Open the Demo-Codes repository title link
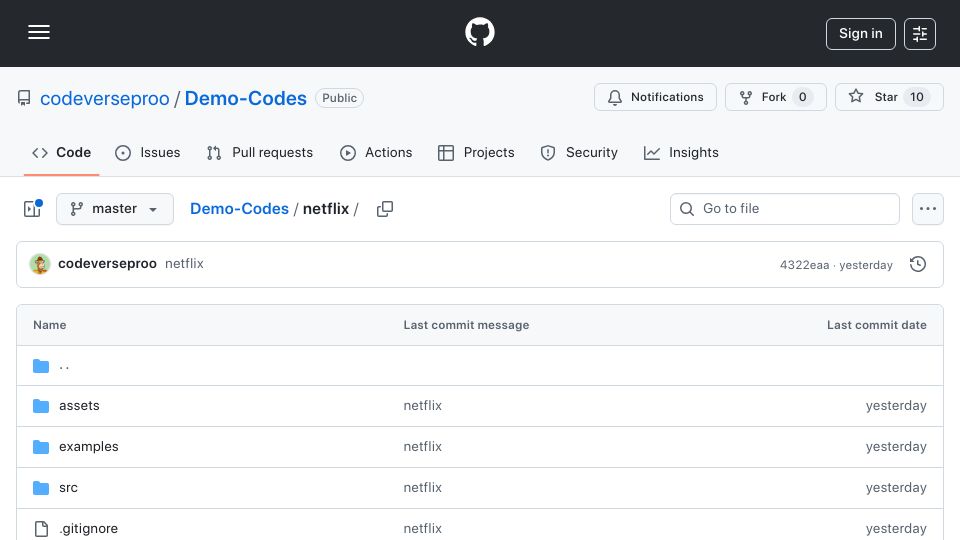 (246, 98)
